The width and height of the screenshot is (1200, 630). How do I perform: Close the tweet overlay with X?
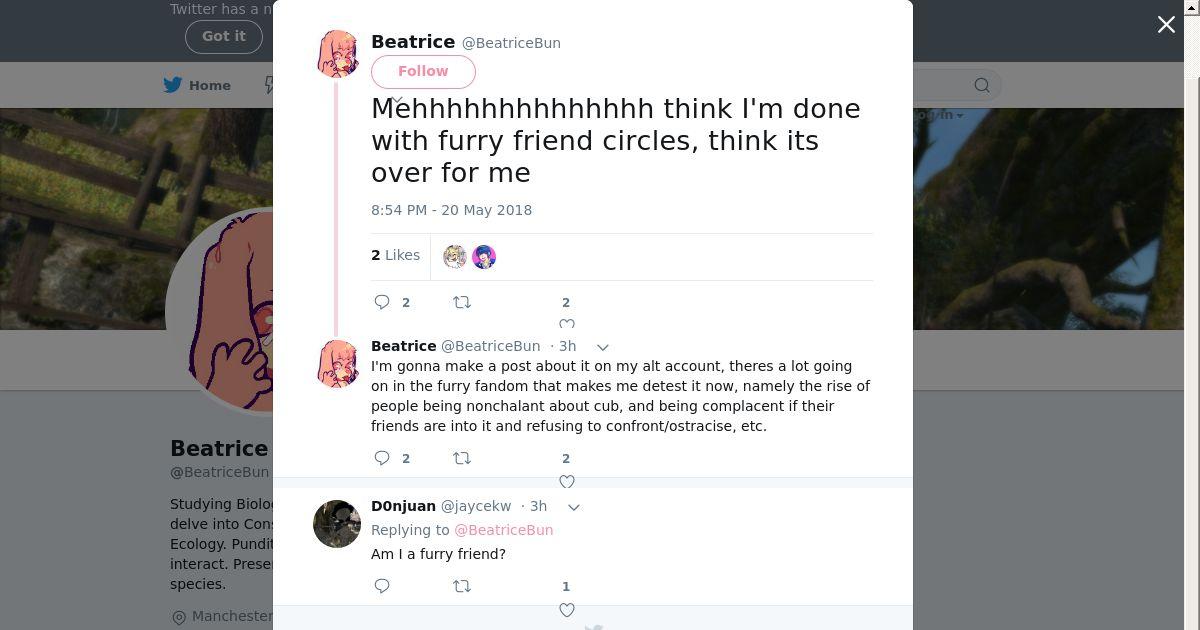[1166, 25]
